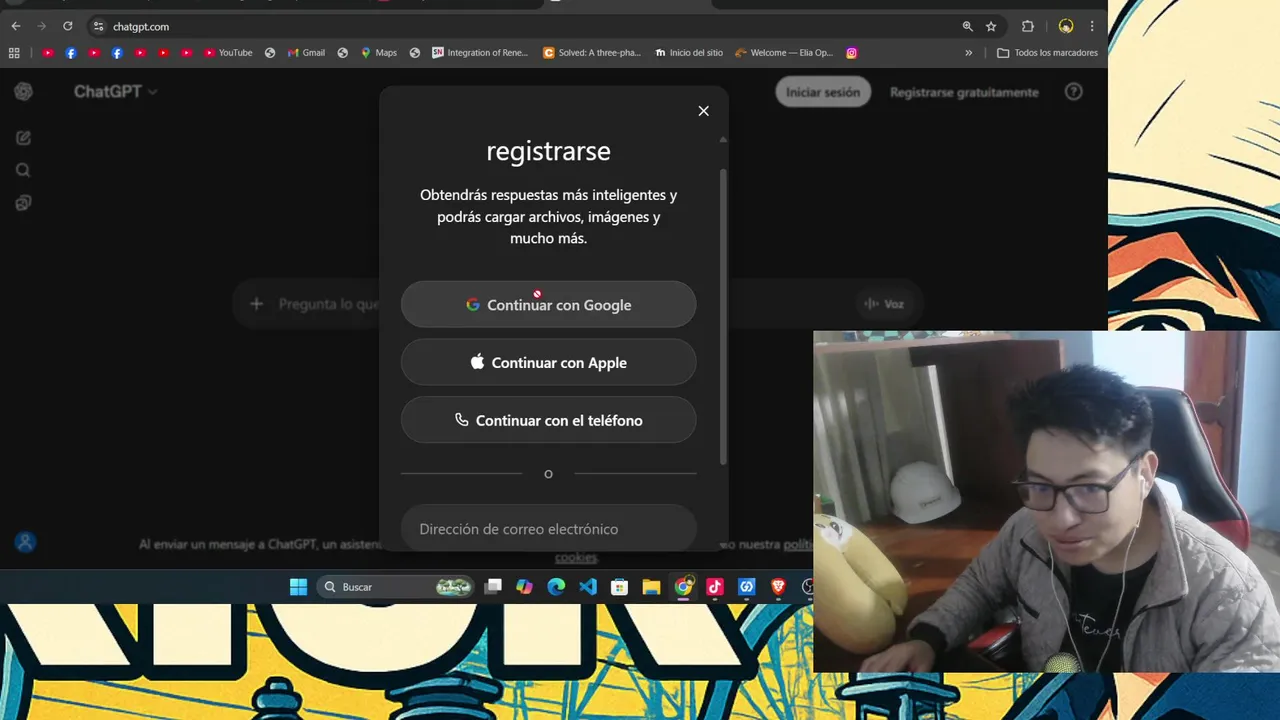Image resolution: width=1280 pixels, height=720 pixels.
Task: Open the site information icon
Action: point(98,26)
